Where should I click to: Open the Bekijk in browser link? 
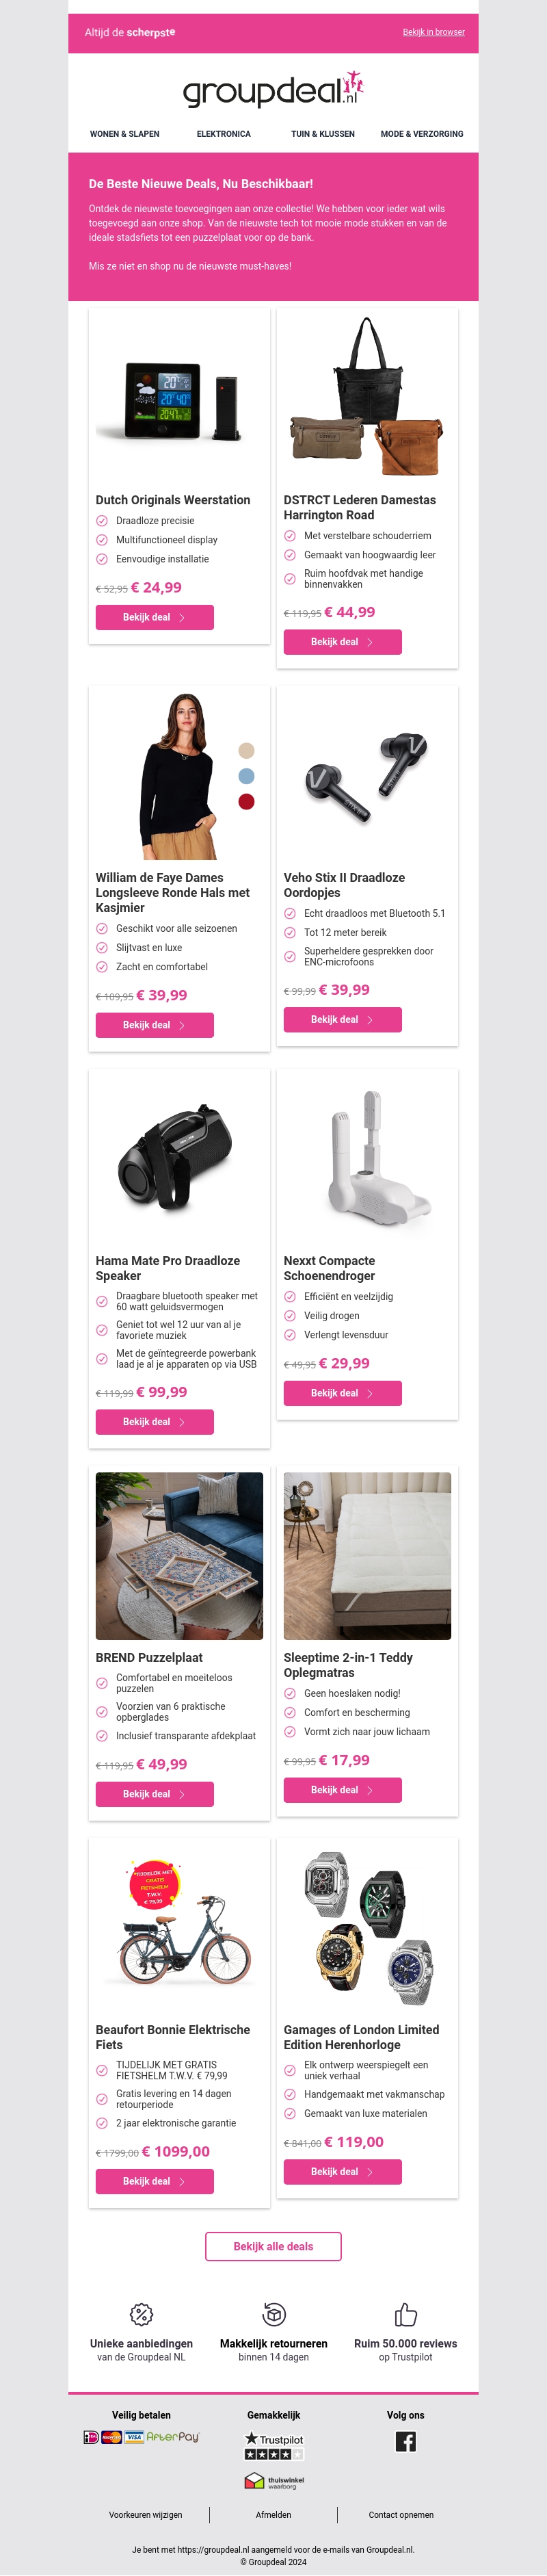[x=434, y=32]
